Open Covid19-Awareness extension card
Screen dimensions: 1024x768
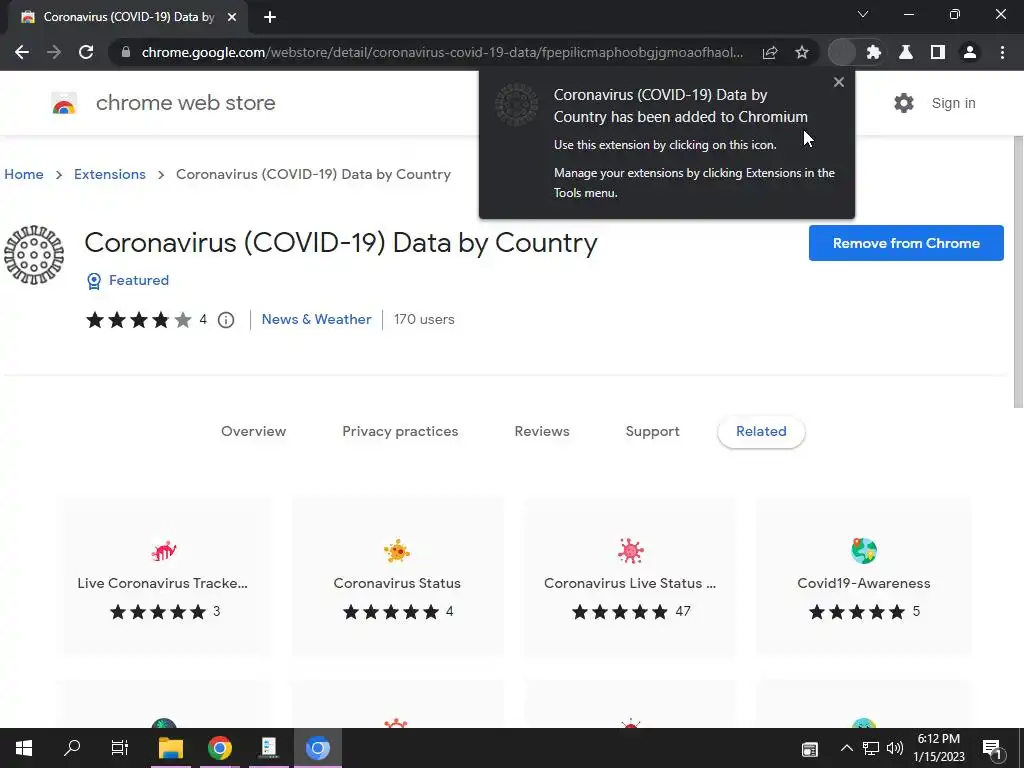coord(863,576)
